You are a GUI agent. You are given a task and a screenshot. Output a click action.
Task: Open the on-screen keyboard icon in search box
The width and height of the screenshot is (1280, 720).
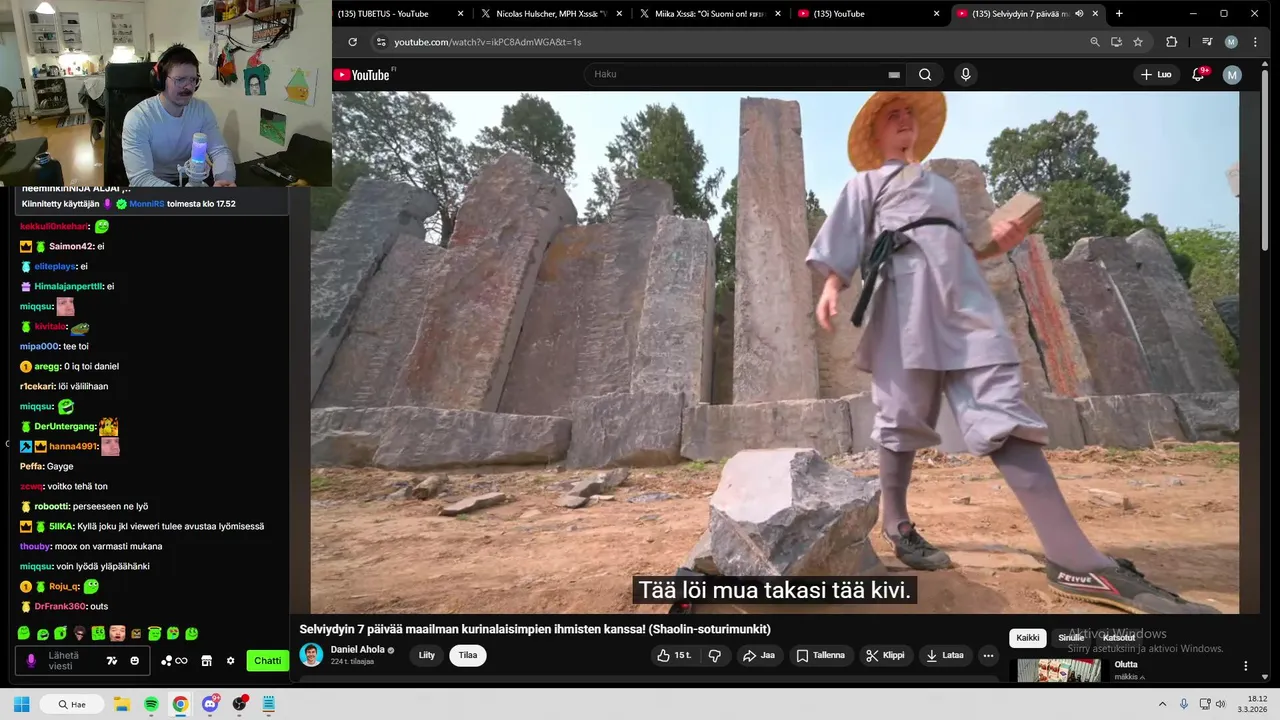coord(894,75)
